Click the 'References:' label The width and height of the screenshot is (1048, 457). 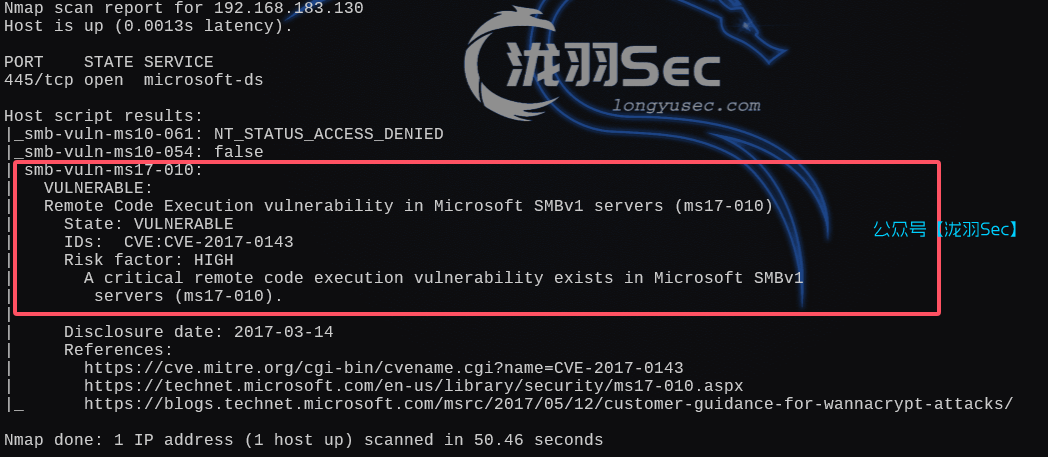(x=118, y=350)
